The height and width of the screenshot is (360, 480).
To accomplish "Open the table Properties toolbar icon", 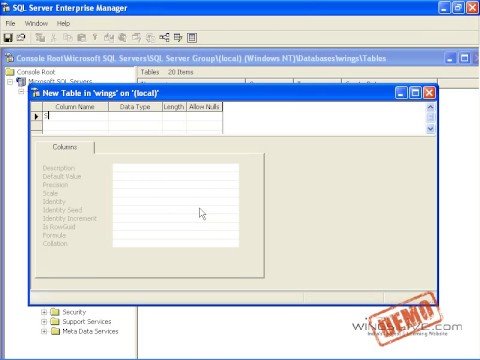I will pos(21,38).
